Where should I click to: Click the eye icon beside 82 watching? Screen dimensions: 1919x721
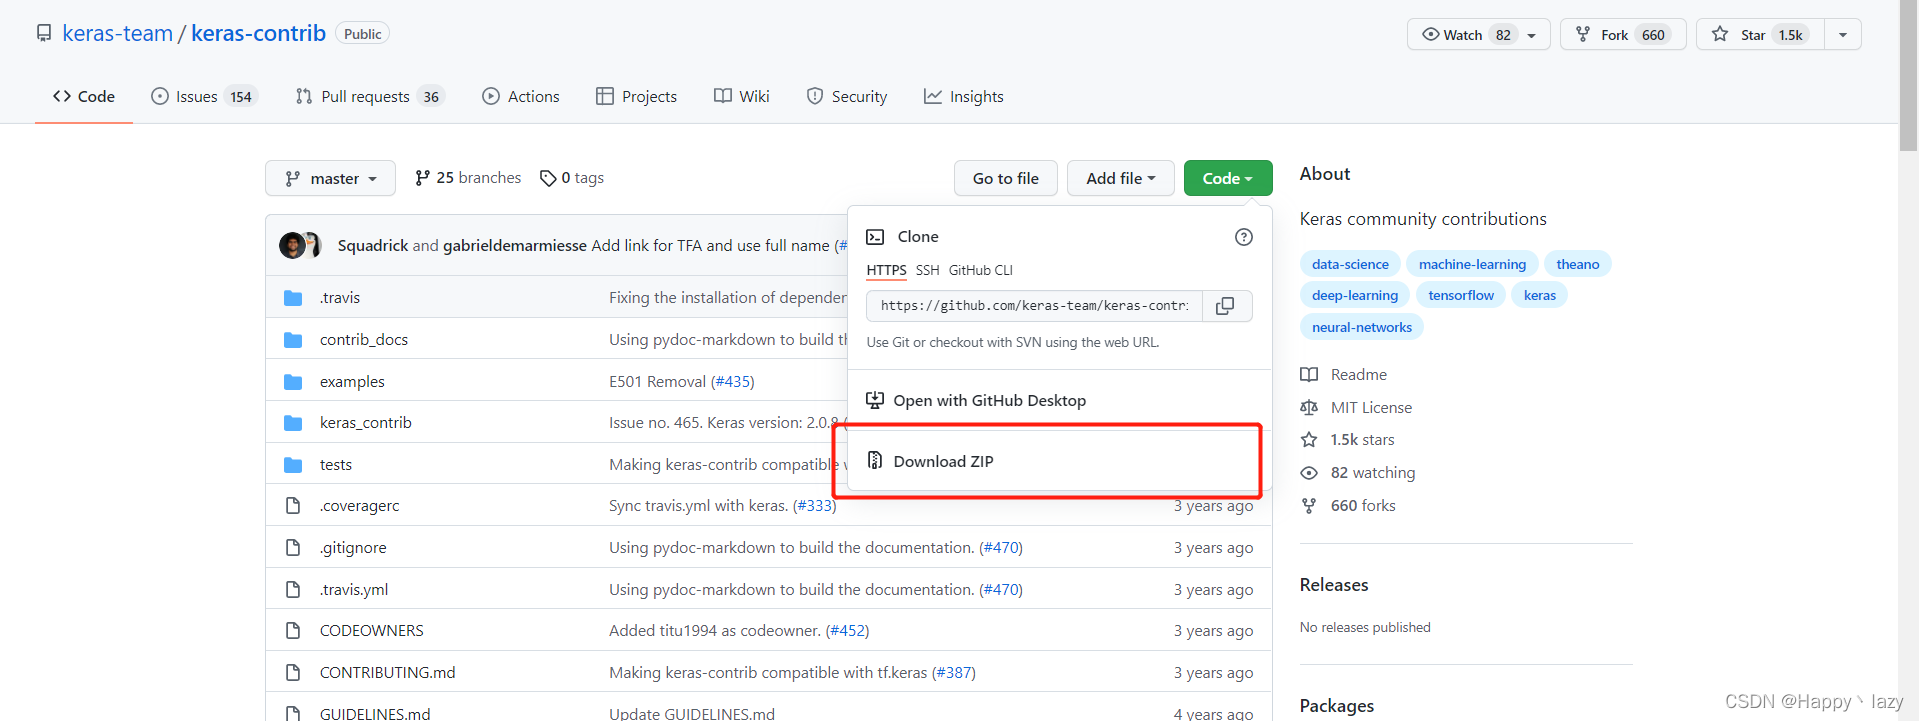coord(1309,473)
